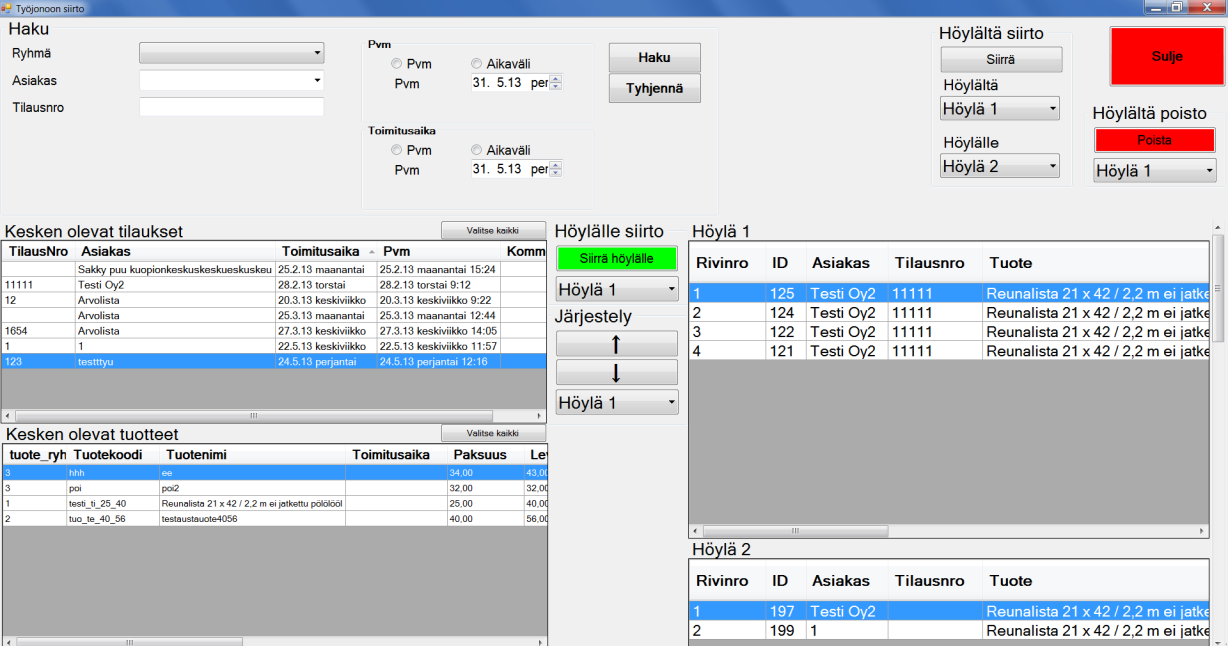The width and height of the screenshot is (1228, 646).
Task: Click the red Sulje button
Action: pos(1166,56)
